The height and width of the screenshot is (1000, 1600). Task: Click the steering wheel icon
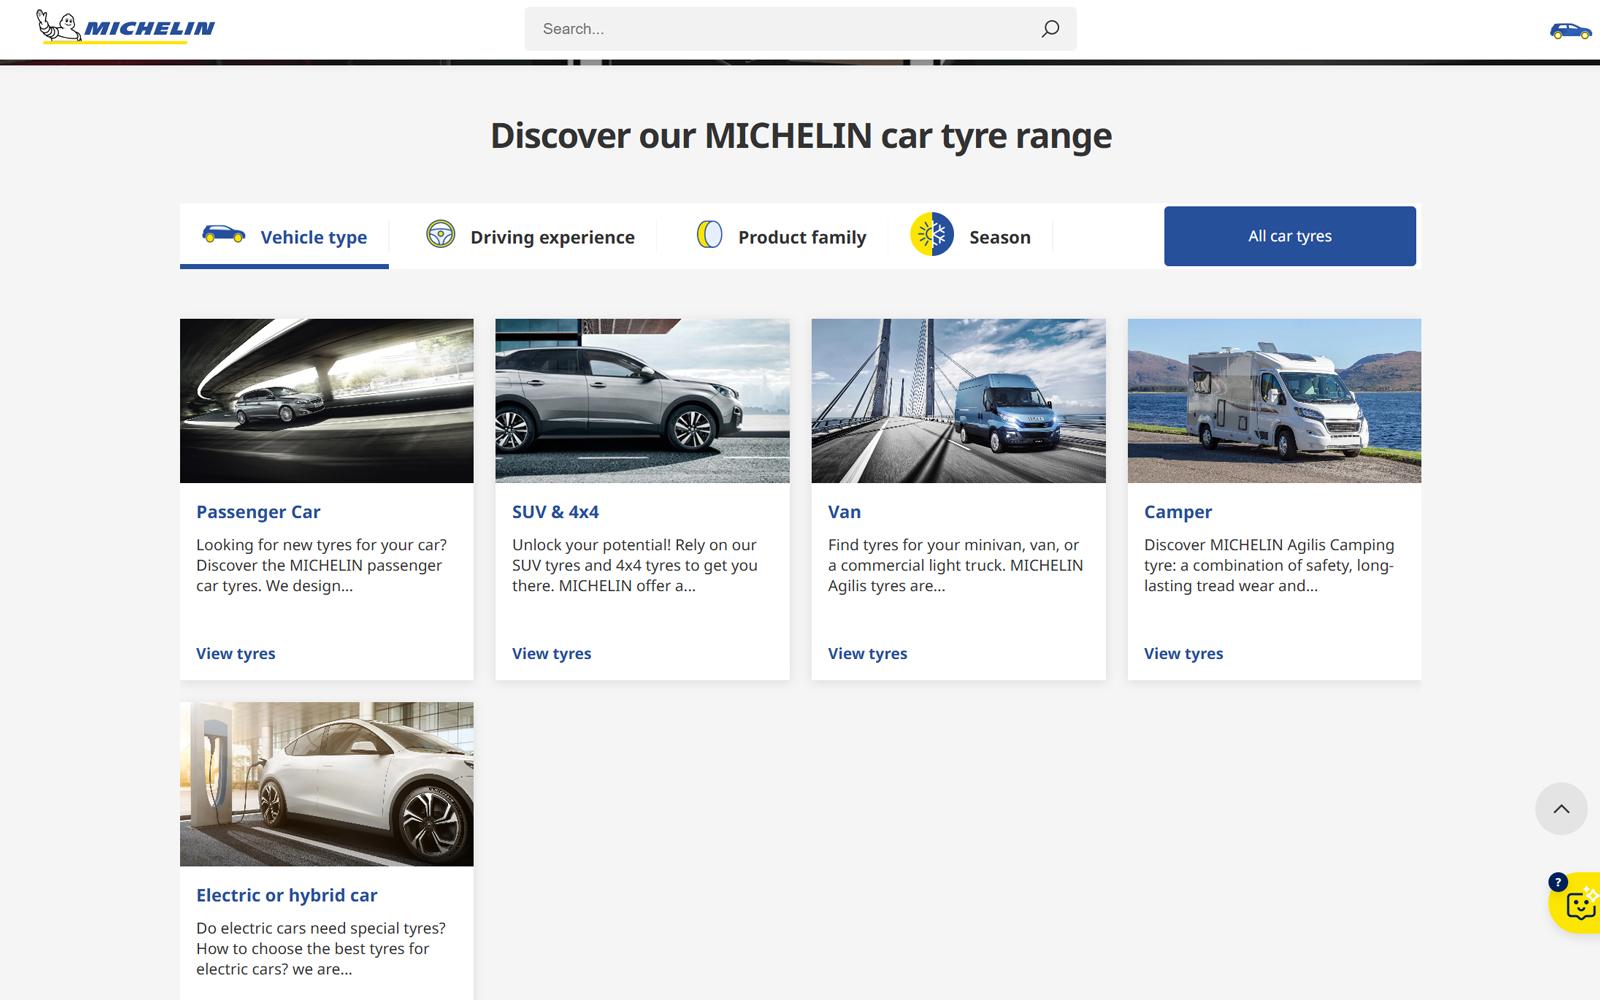441,234
